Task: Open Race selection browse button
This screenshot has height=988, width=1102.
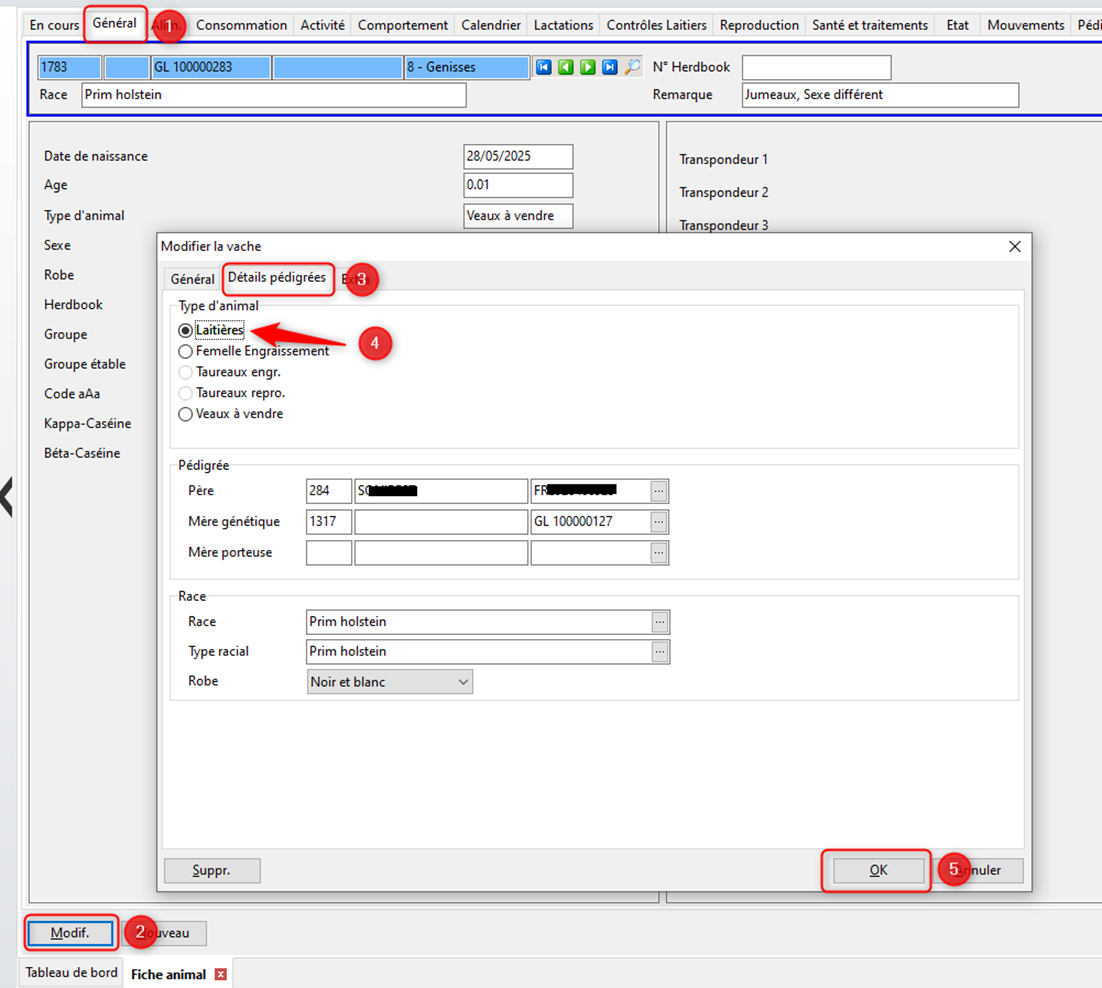Action: [x=659, y=622]
